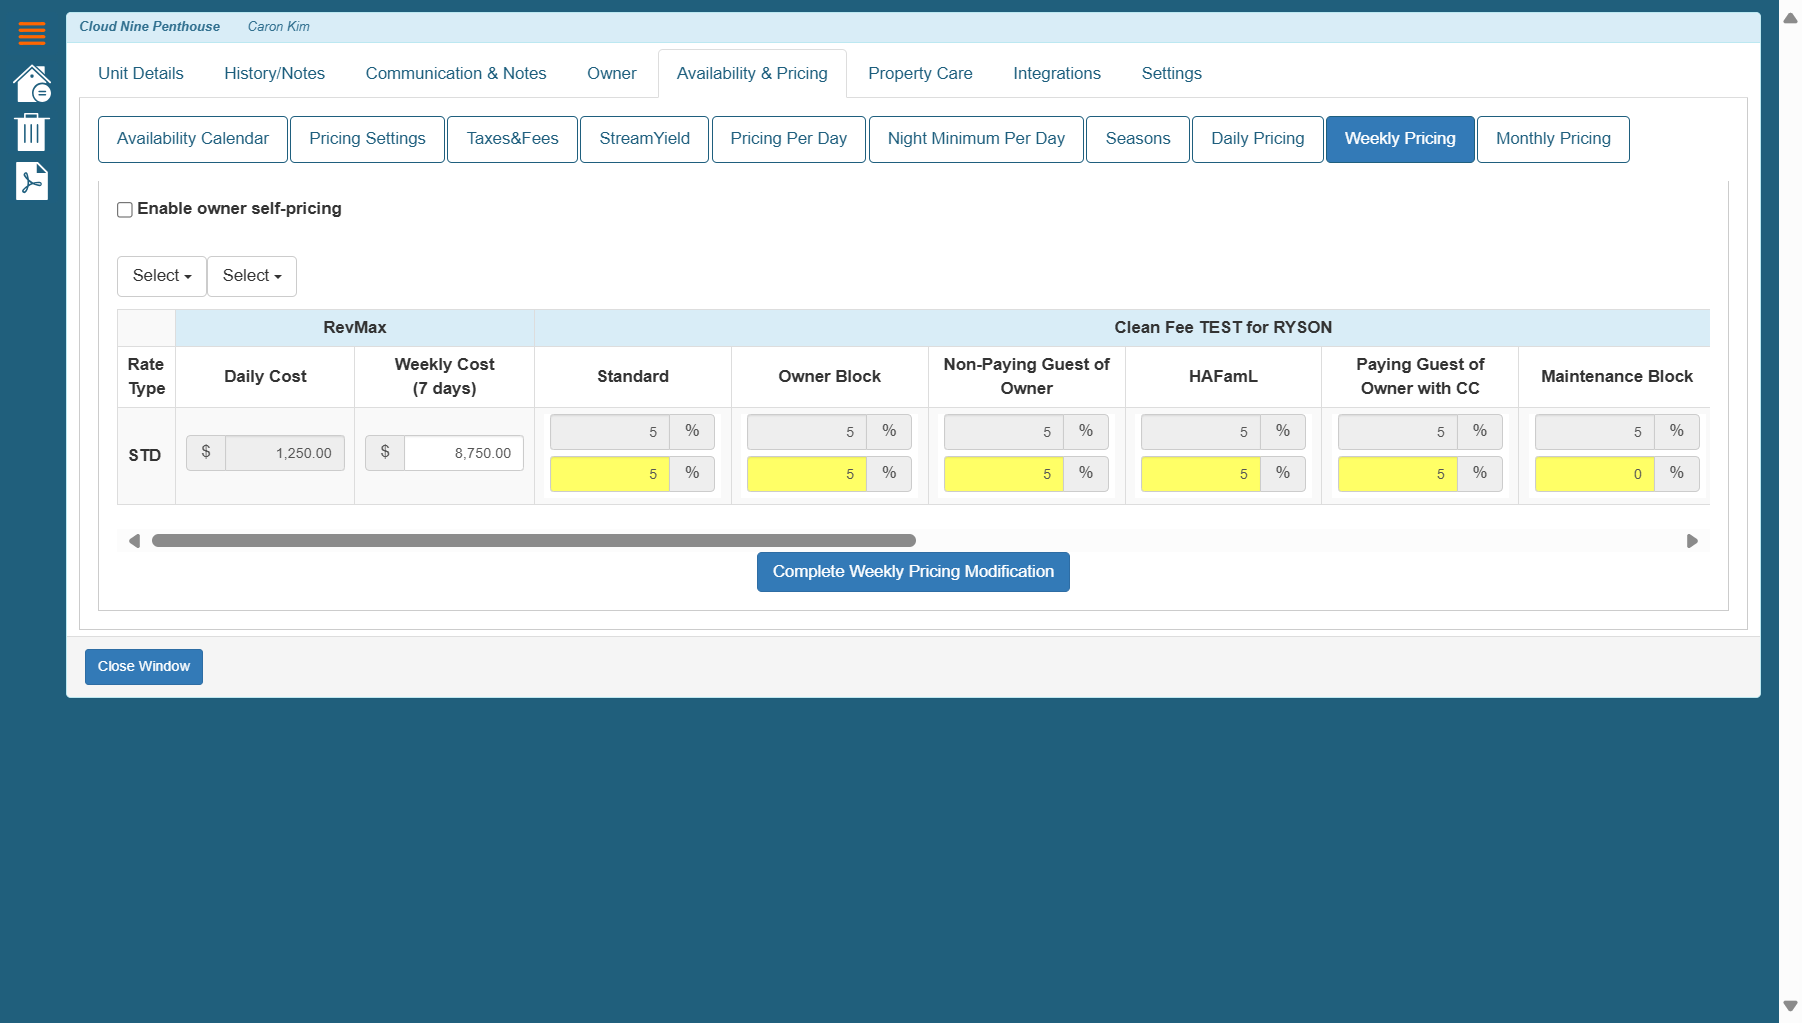Open Availability Calendar sub-tab
This screenshot has width=1802, height=1023.
[x=193, y=139]
